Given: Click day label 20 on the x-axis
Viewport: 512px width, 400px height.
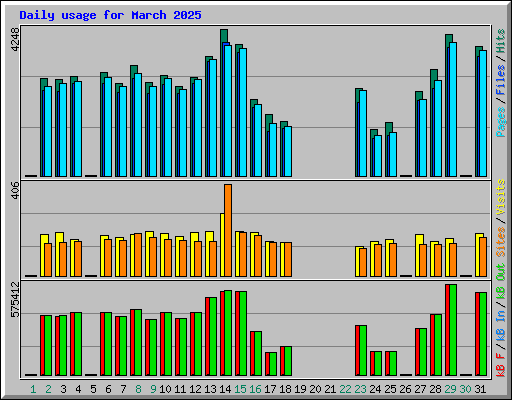Looking at the screenshot, I should coord(315,389).
